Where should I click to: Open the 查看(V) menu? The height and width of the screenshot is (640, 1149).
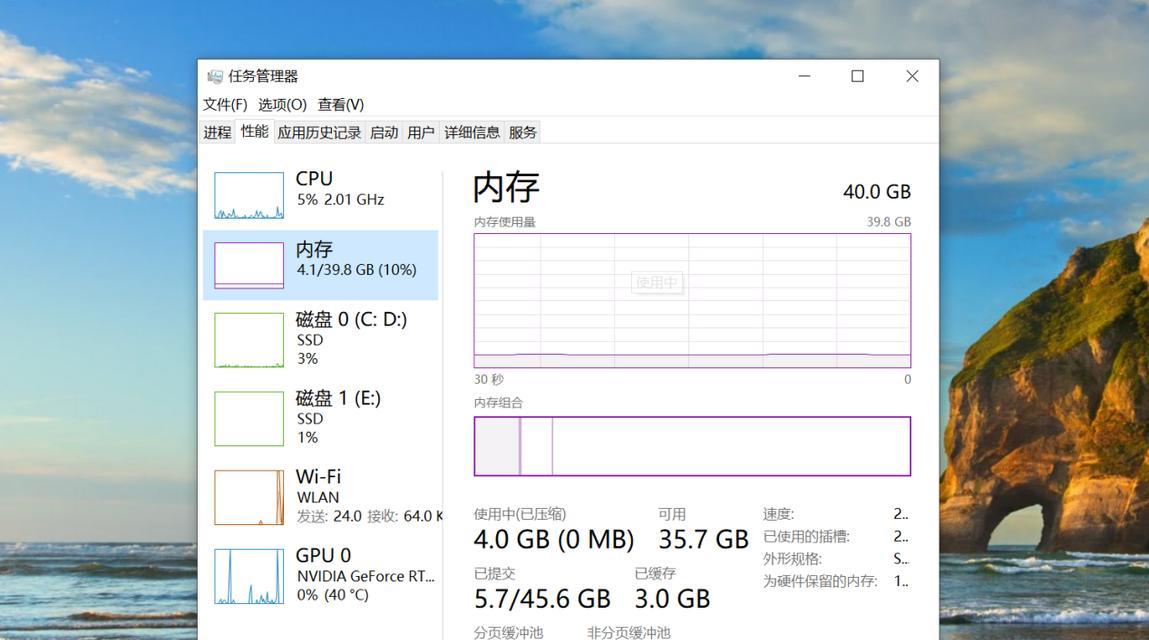pos(341,105)
